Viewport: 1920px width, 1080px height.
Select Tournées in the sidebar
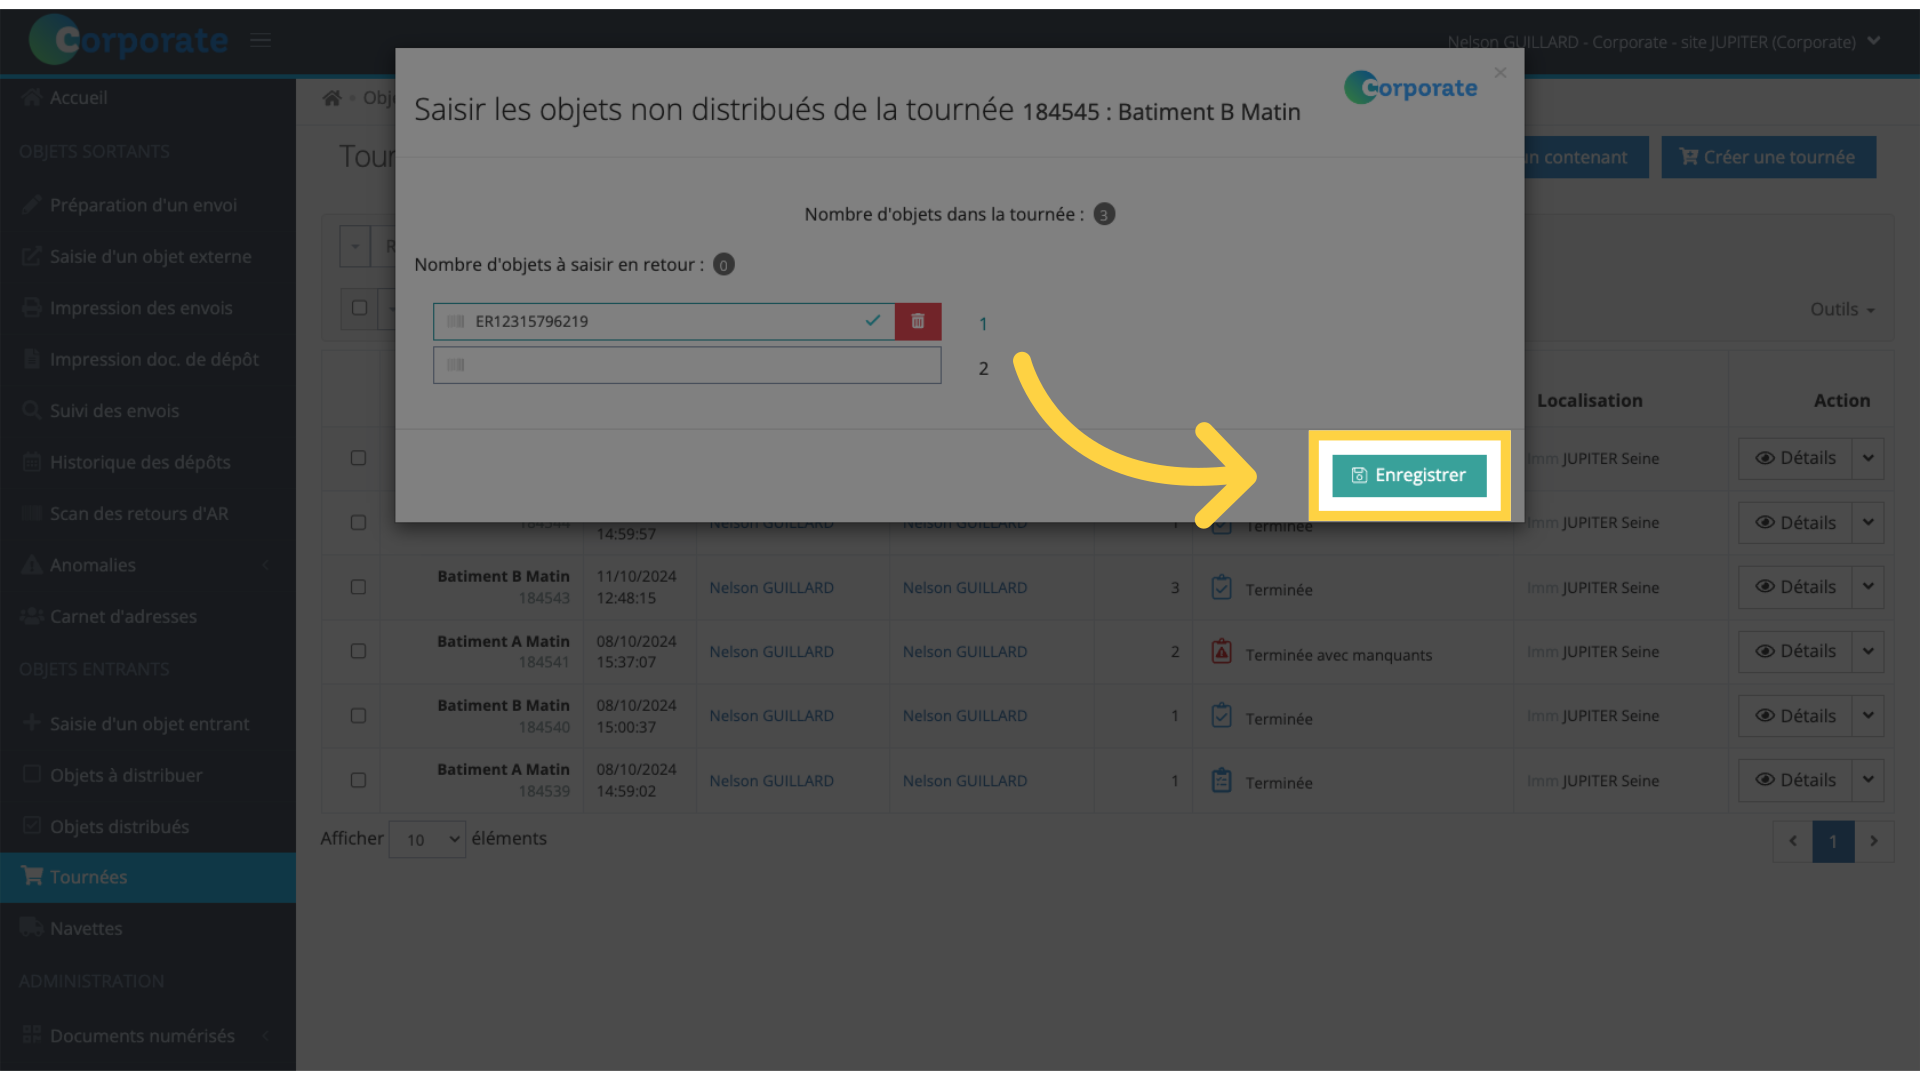148,877
